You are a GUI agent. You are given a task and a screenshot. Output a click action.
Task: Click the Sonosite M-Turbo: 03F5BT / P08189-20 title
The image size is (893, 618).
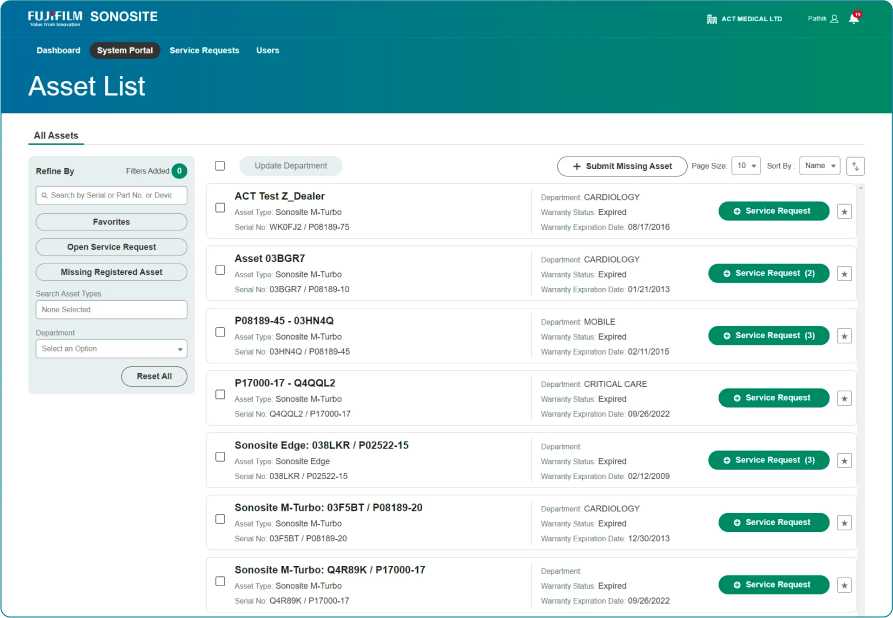point(329,508)
